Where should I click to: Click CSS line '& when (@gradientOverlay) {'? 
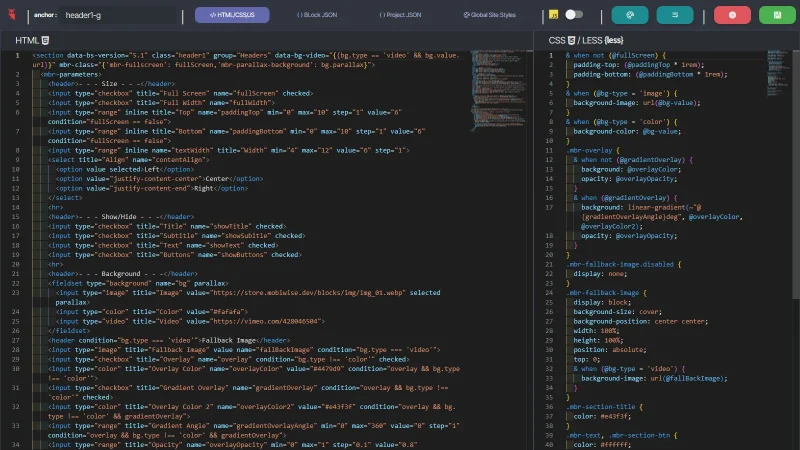625,198
